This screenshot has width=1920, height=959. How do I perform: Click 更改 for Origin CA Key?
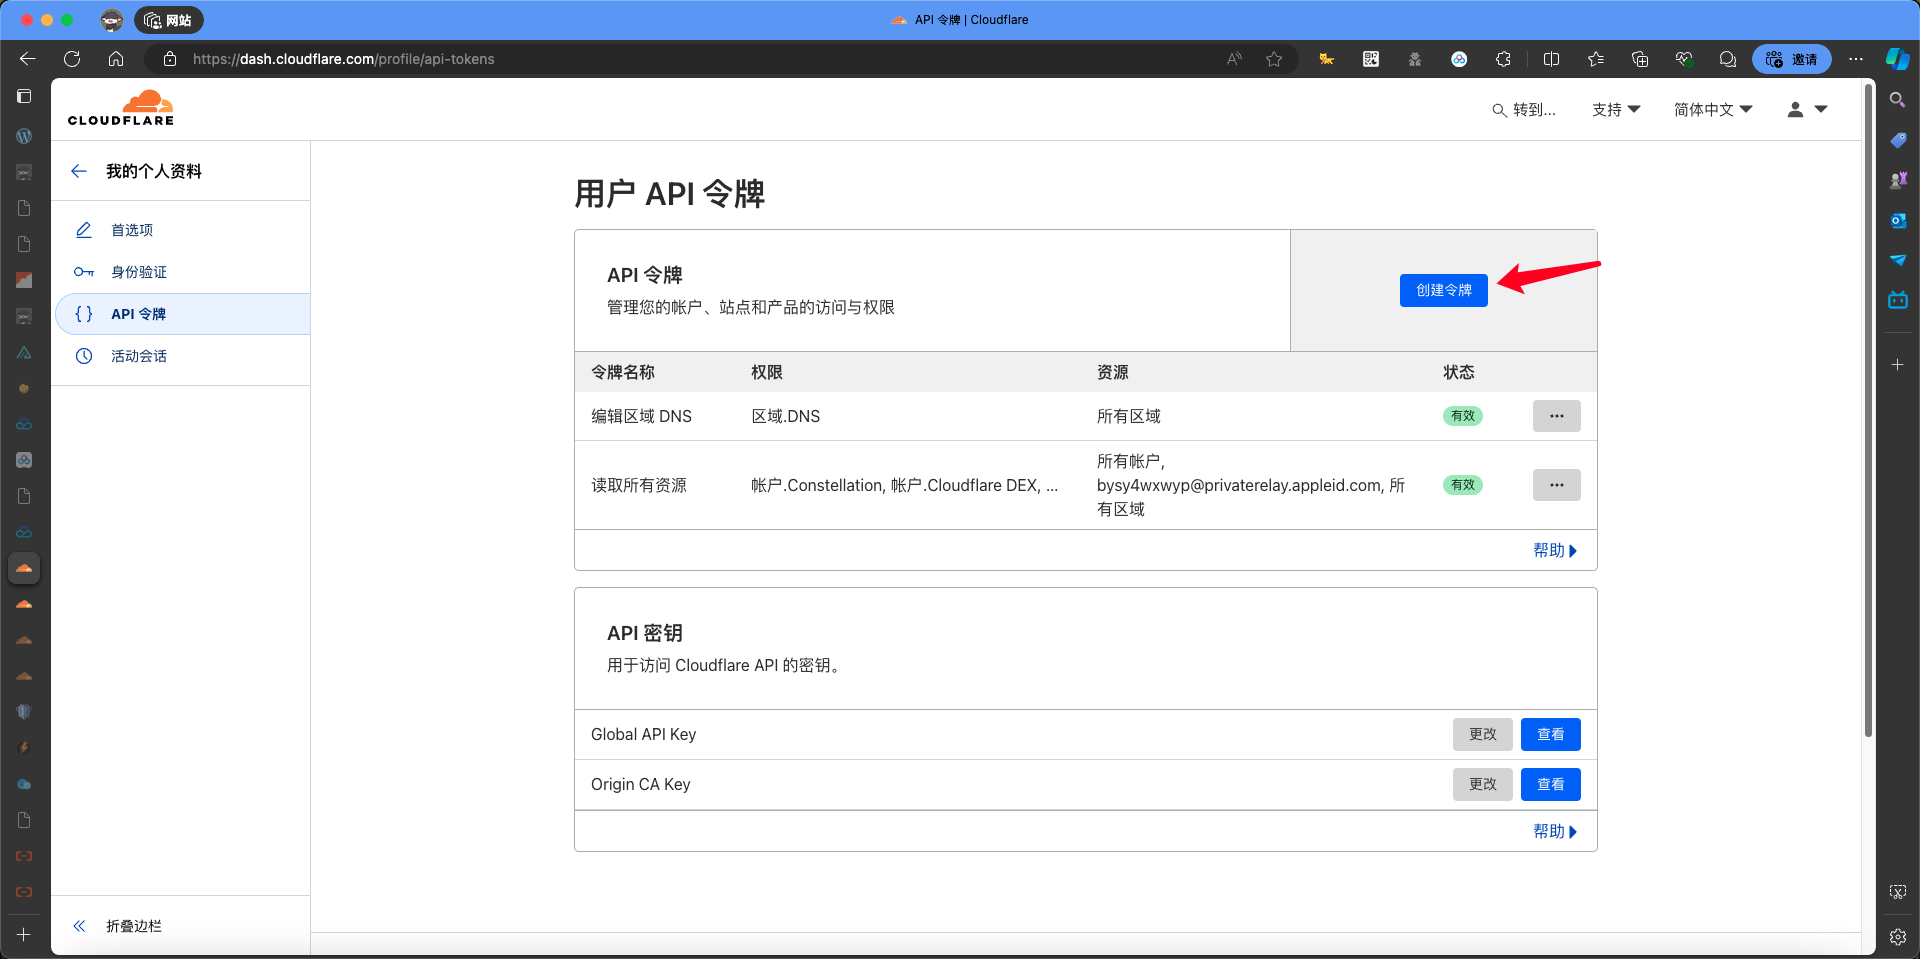click(x=1482, y=784)
